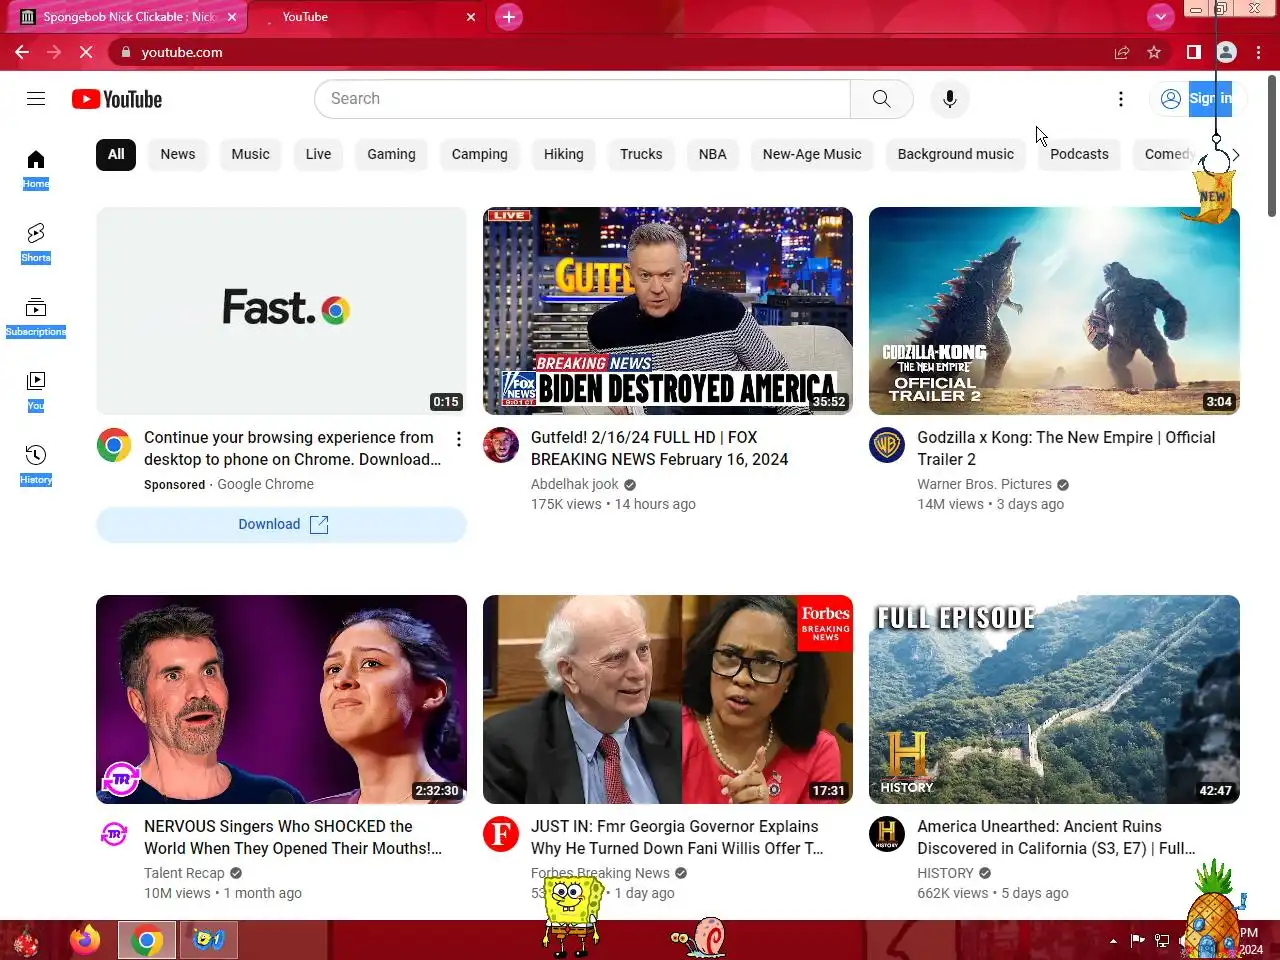Click the share page icon in address bar
The image size is (1280, 960).
pyautogui.click(x=1122, y=52)
